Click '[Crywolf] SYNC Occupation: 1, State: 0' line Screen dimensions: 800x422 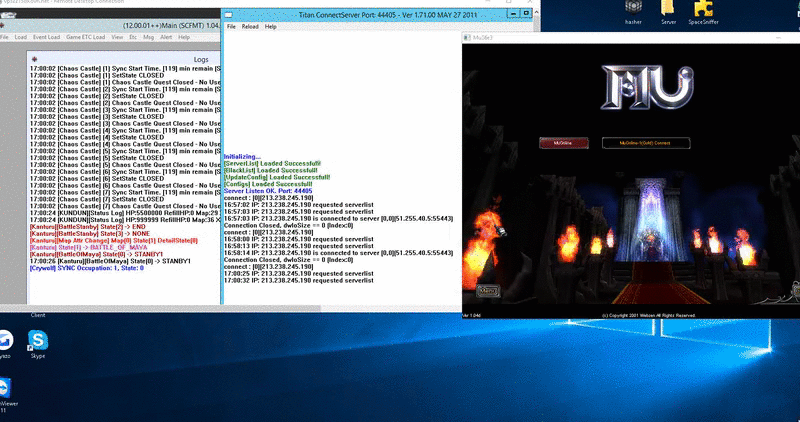[x=87, y=268]
